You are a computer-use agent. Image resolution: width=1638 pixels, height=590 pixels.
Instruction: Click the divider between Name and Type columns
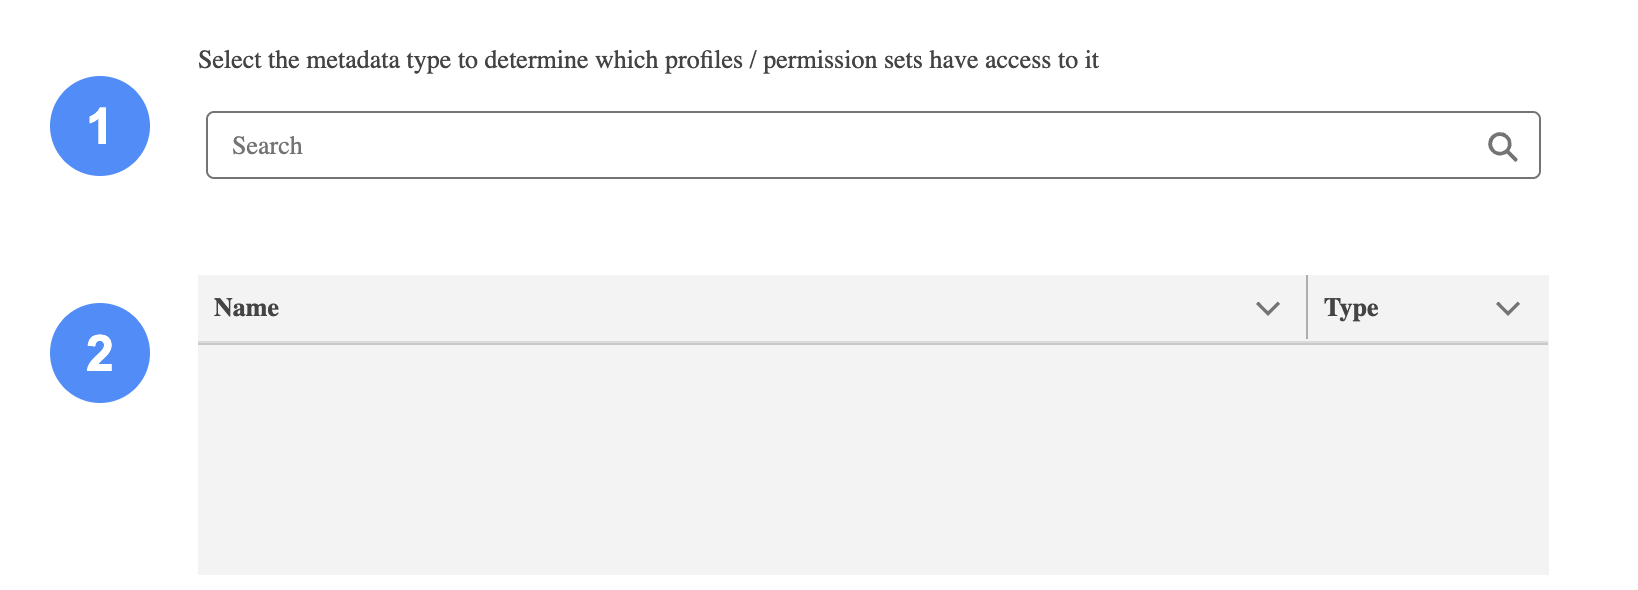(x=1307, y=308)
